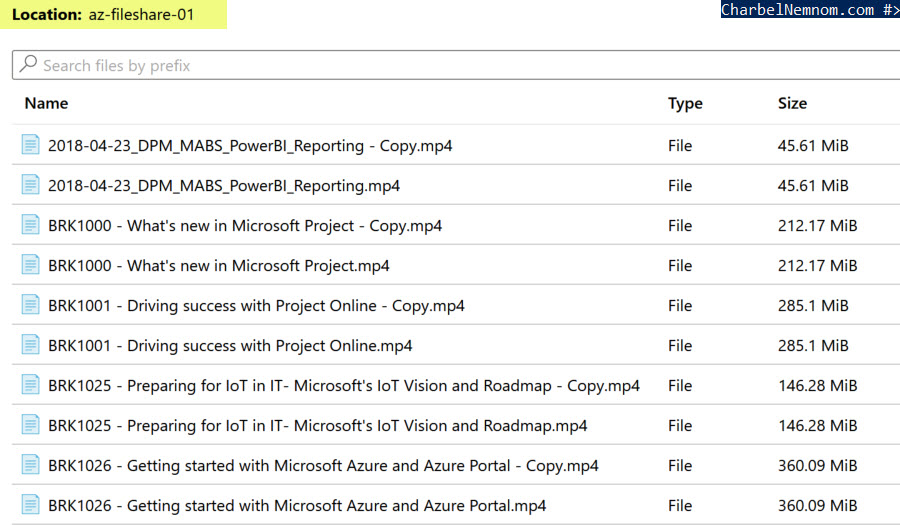The width and height of the screenshot is (900, 525).
Task: Click the 45.61 MiB size of DPM_MABS_PowerBI_Reporting.mp4
Action: tap(813, 185)
